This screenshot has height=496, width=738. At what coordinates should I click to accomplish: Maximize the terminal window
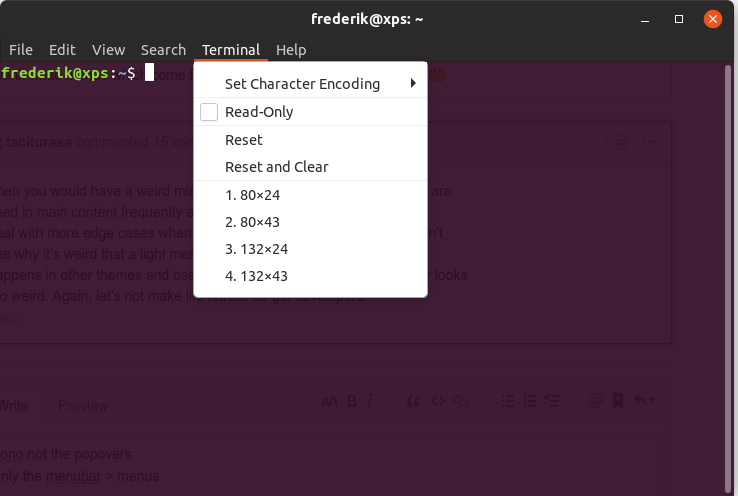pos(679,19)
